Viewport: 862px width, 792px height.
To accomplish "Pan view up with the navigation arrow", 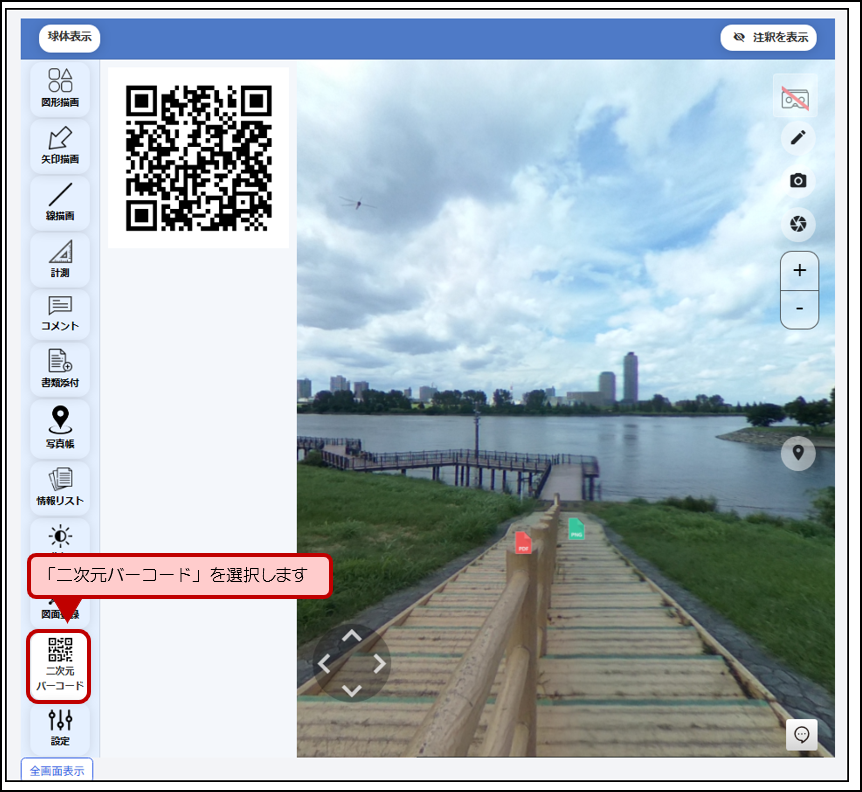I will coord(352,636).
